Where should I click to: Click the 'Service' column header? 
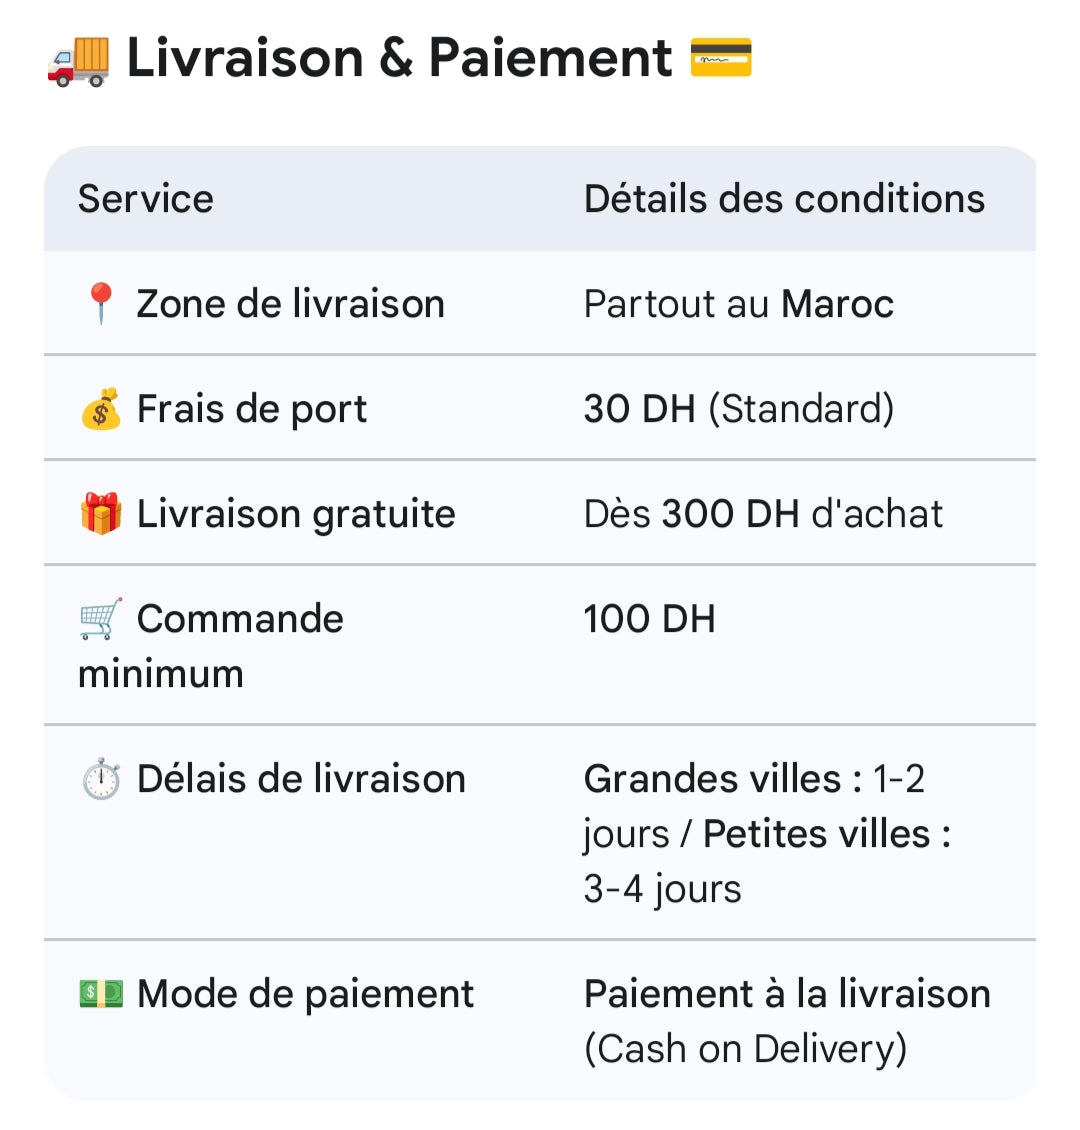(x=146, y=199)
